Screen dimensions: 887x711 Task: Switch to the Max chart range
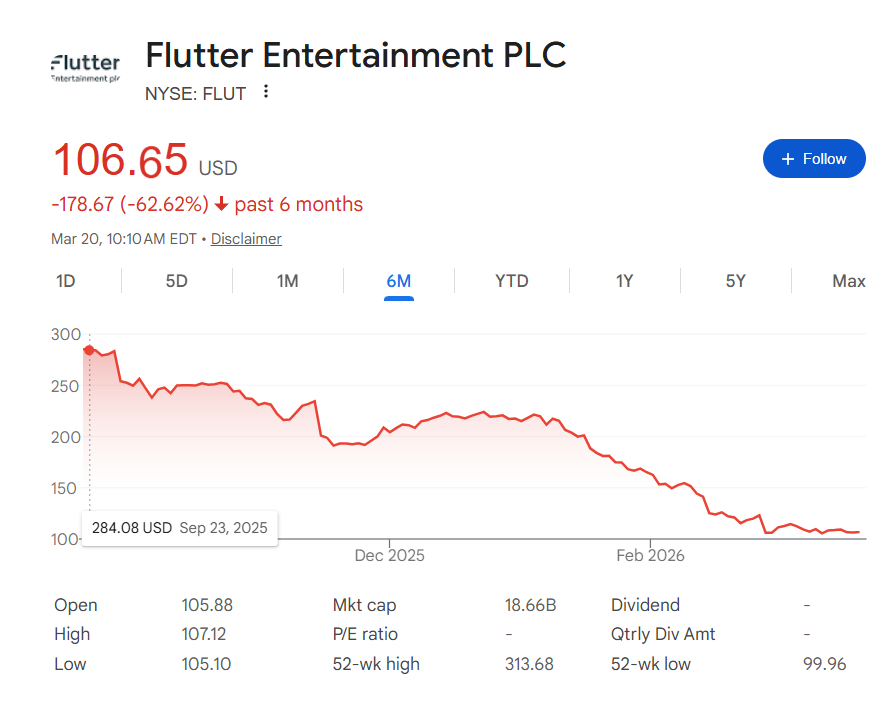tap(848, 281)
